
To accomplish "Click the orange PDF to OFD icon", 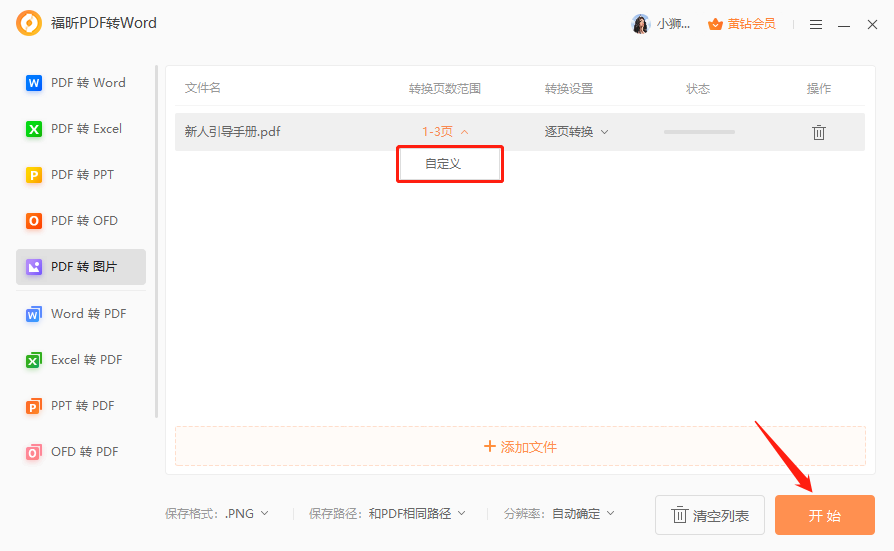I will point(34,221).
